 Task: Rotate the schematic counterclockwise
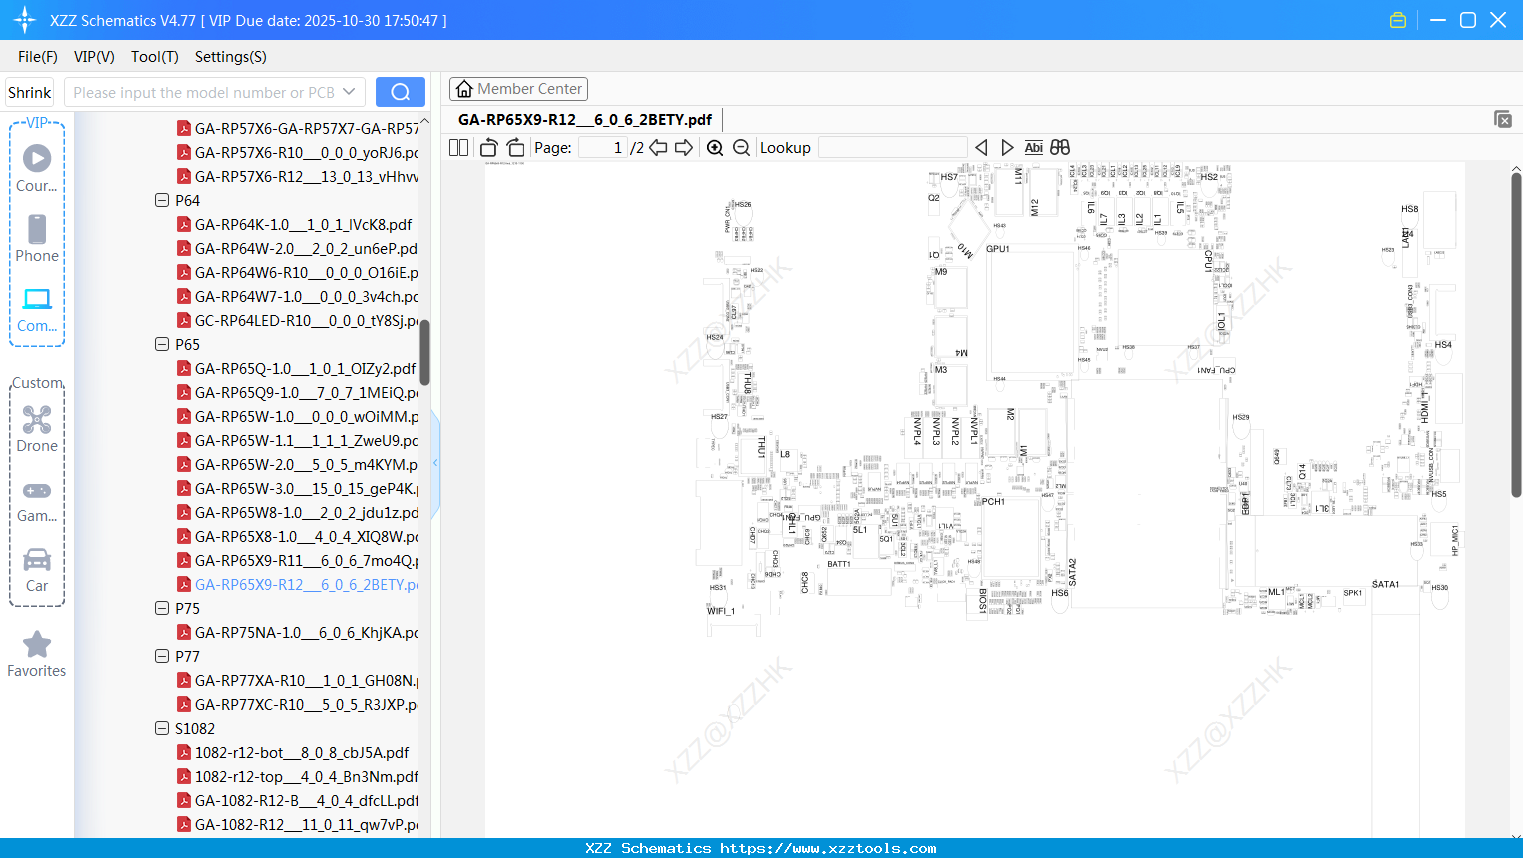[x=489, y=147]
